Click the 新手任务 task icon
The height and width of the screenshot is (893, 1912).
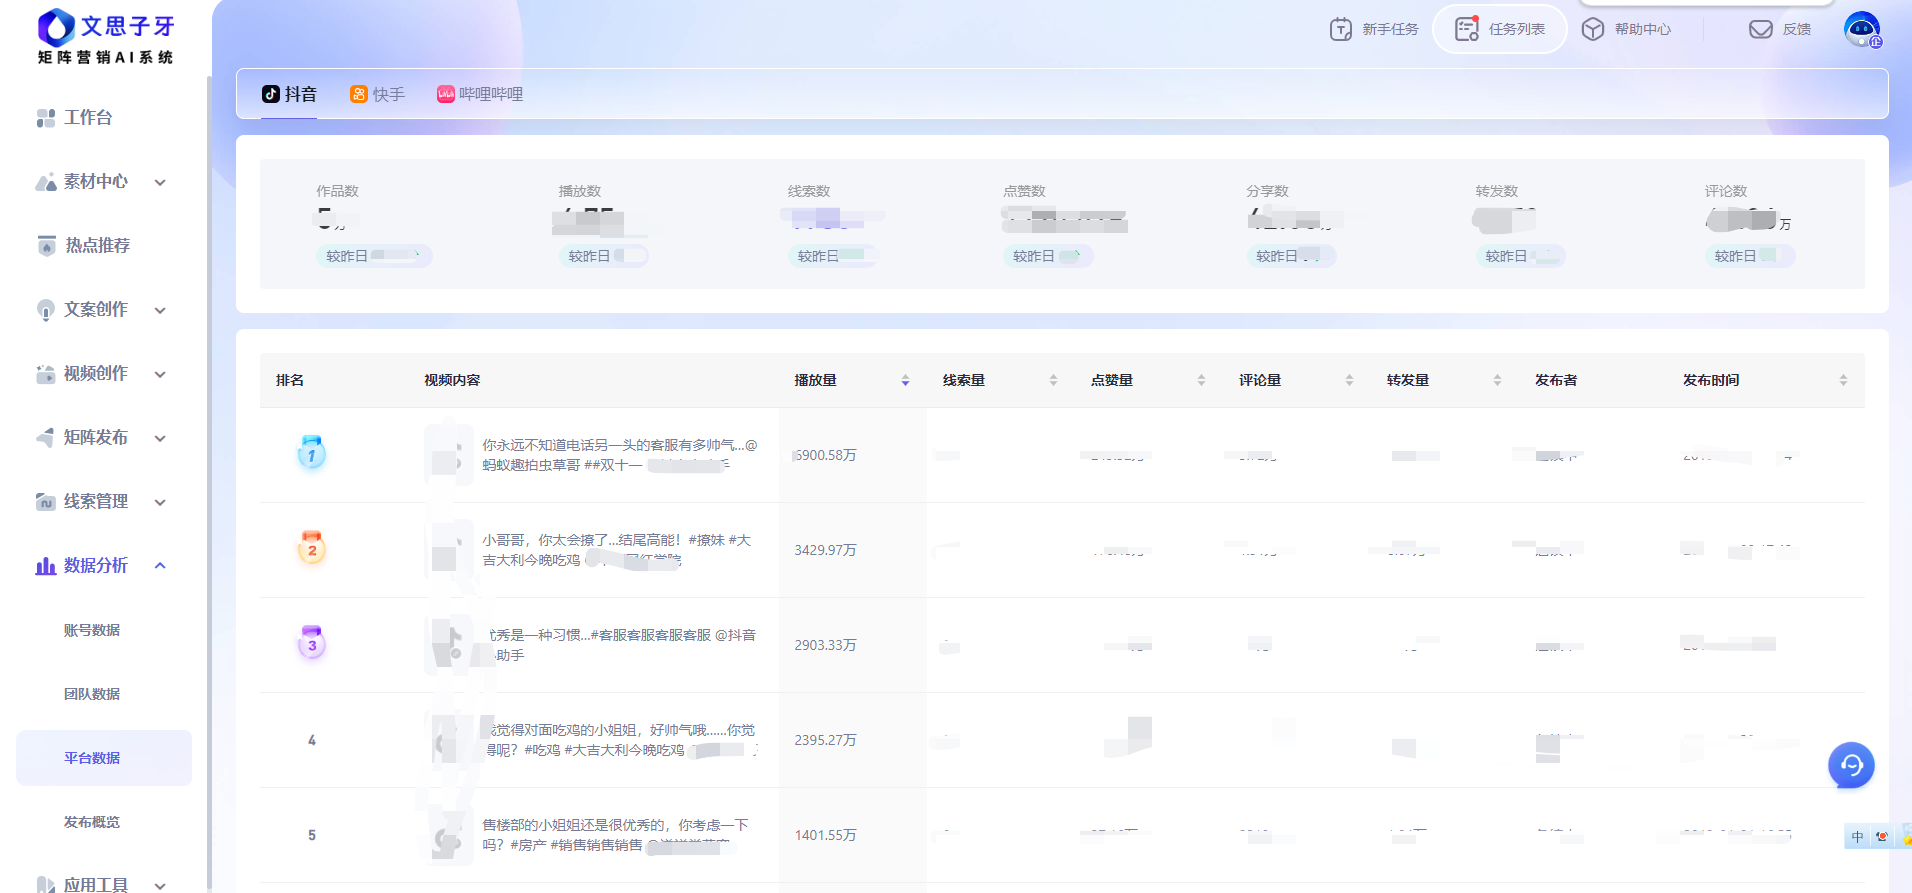(x=1341, y=29)
